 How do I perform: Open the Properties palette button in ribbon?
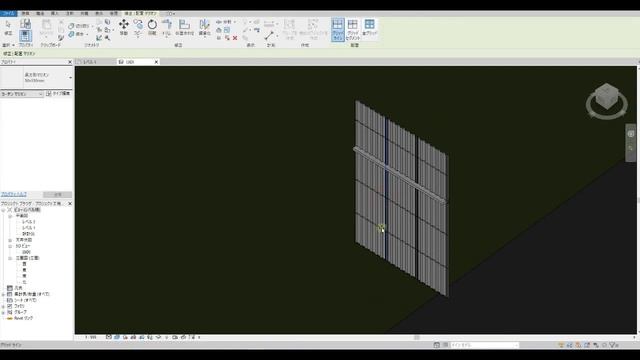pyautogui.click(x=25, y=36)
